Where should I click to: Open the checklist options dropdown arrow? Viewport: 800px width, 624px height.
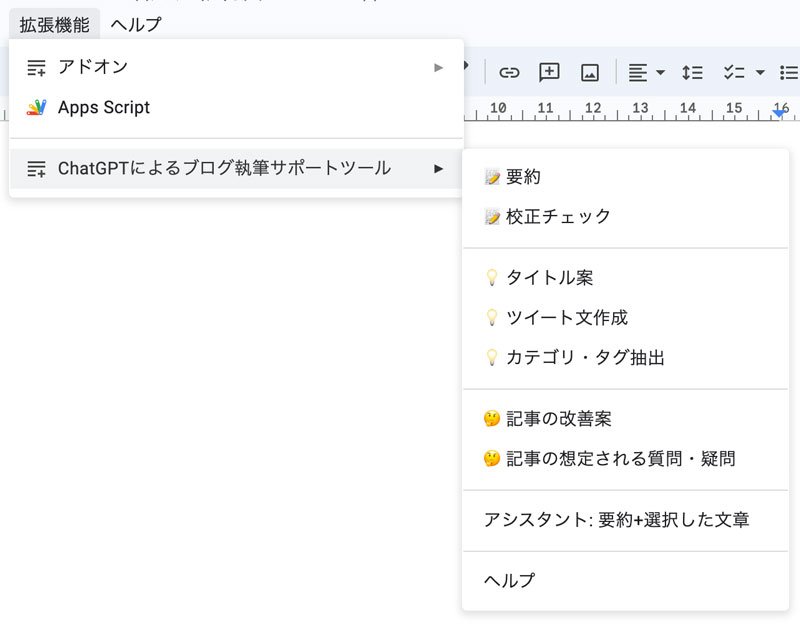pyautogui.click(x=760, y=72)
